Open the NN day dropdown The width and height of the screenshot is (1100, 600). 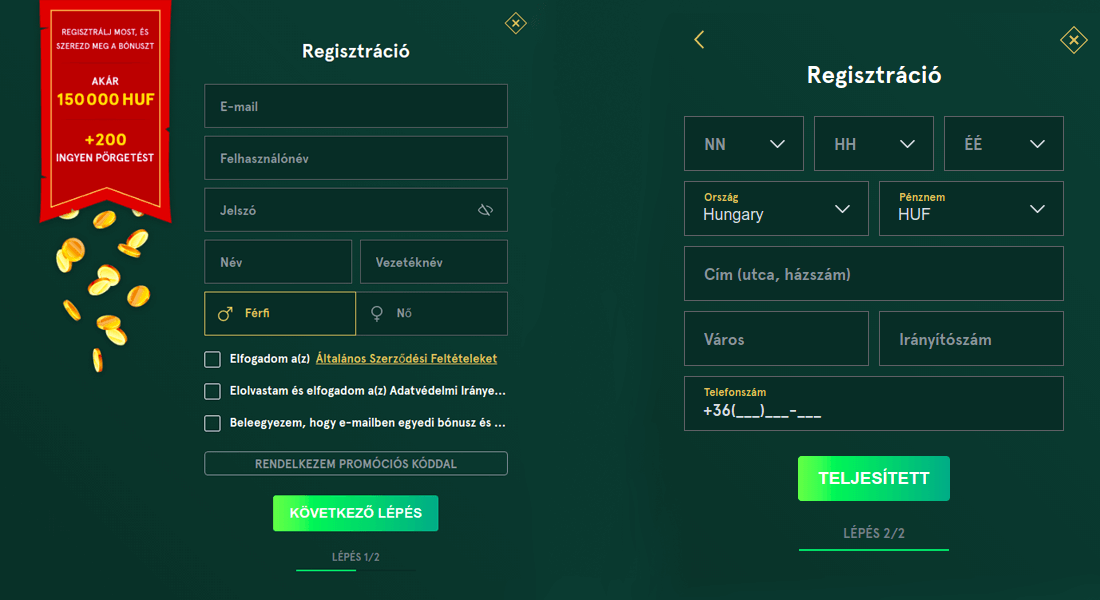click(744, 143)
